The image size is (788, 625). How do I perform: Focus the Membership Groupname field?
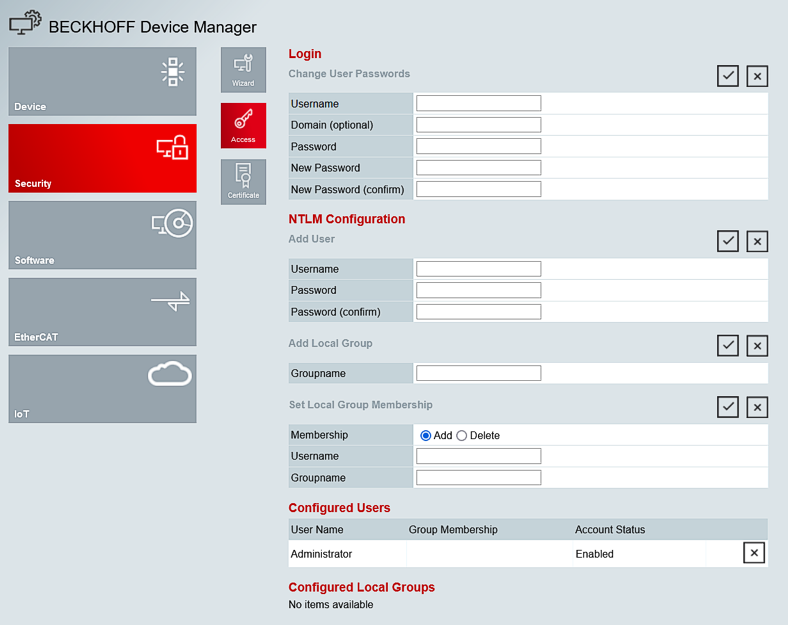pos(478,477)
